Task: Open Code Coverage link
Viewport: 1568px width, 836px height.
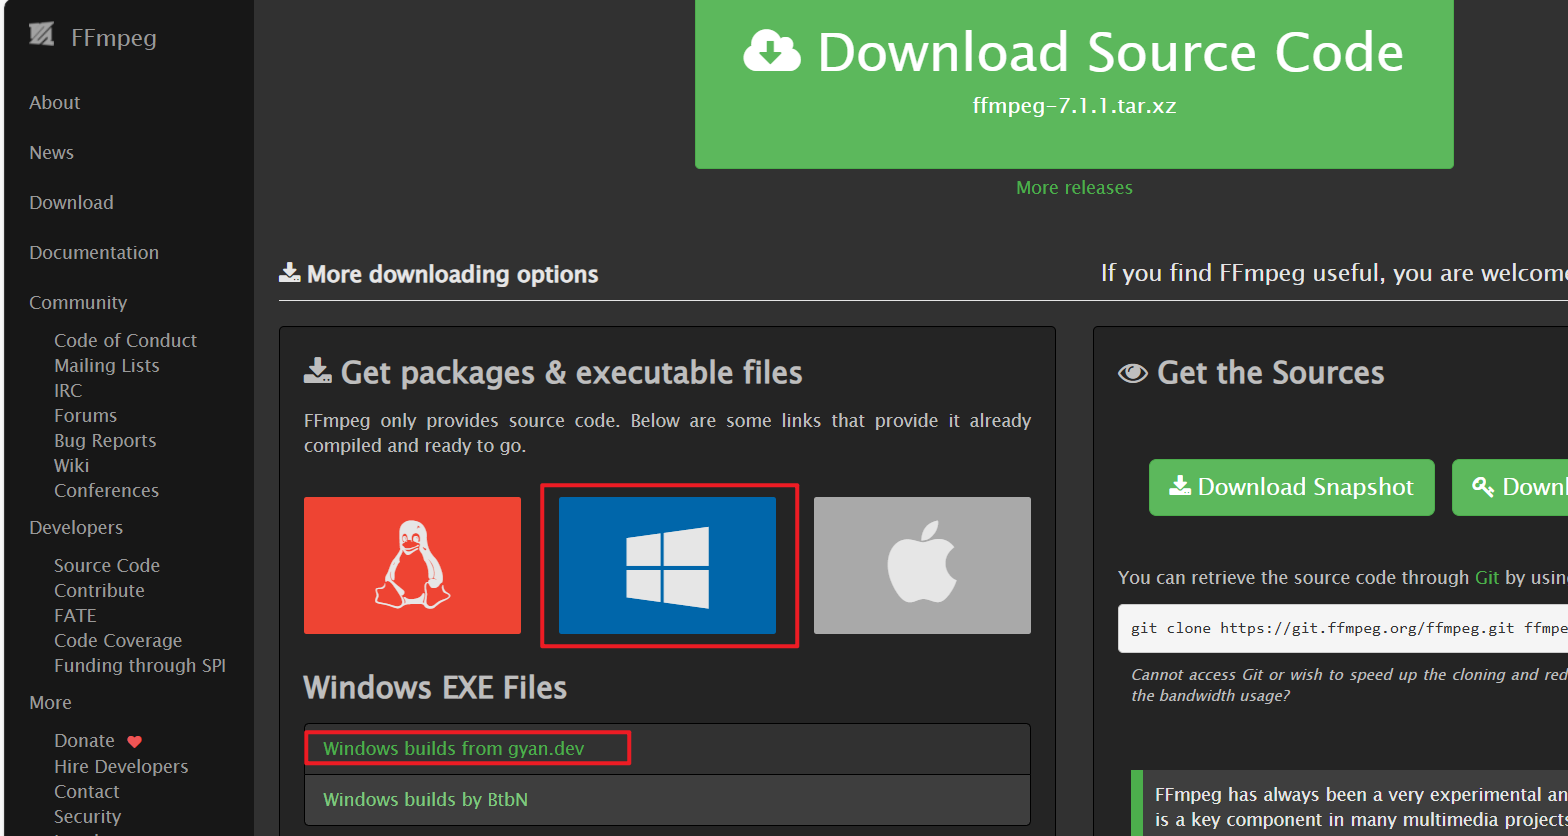Action: click(118, 641)
